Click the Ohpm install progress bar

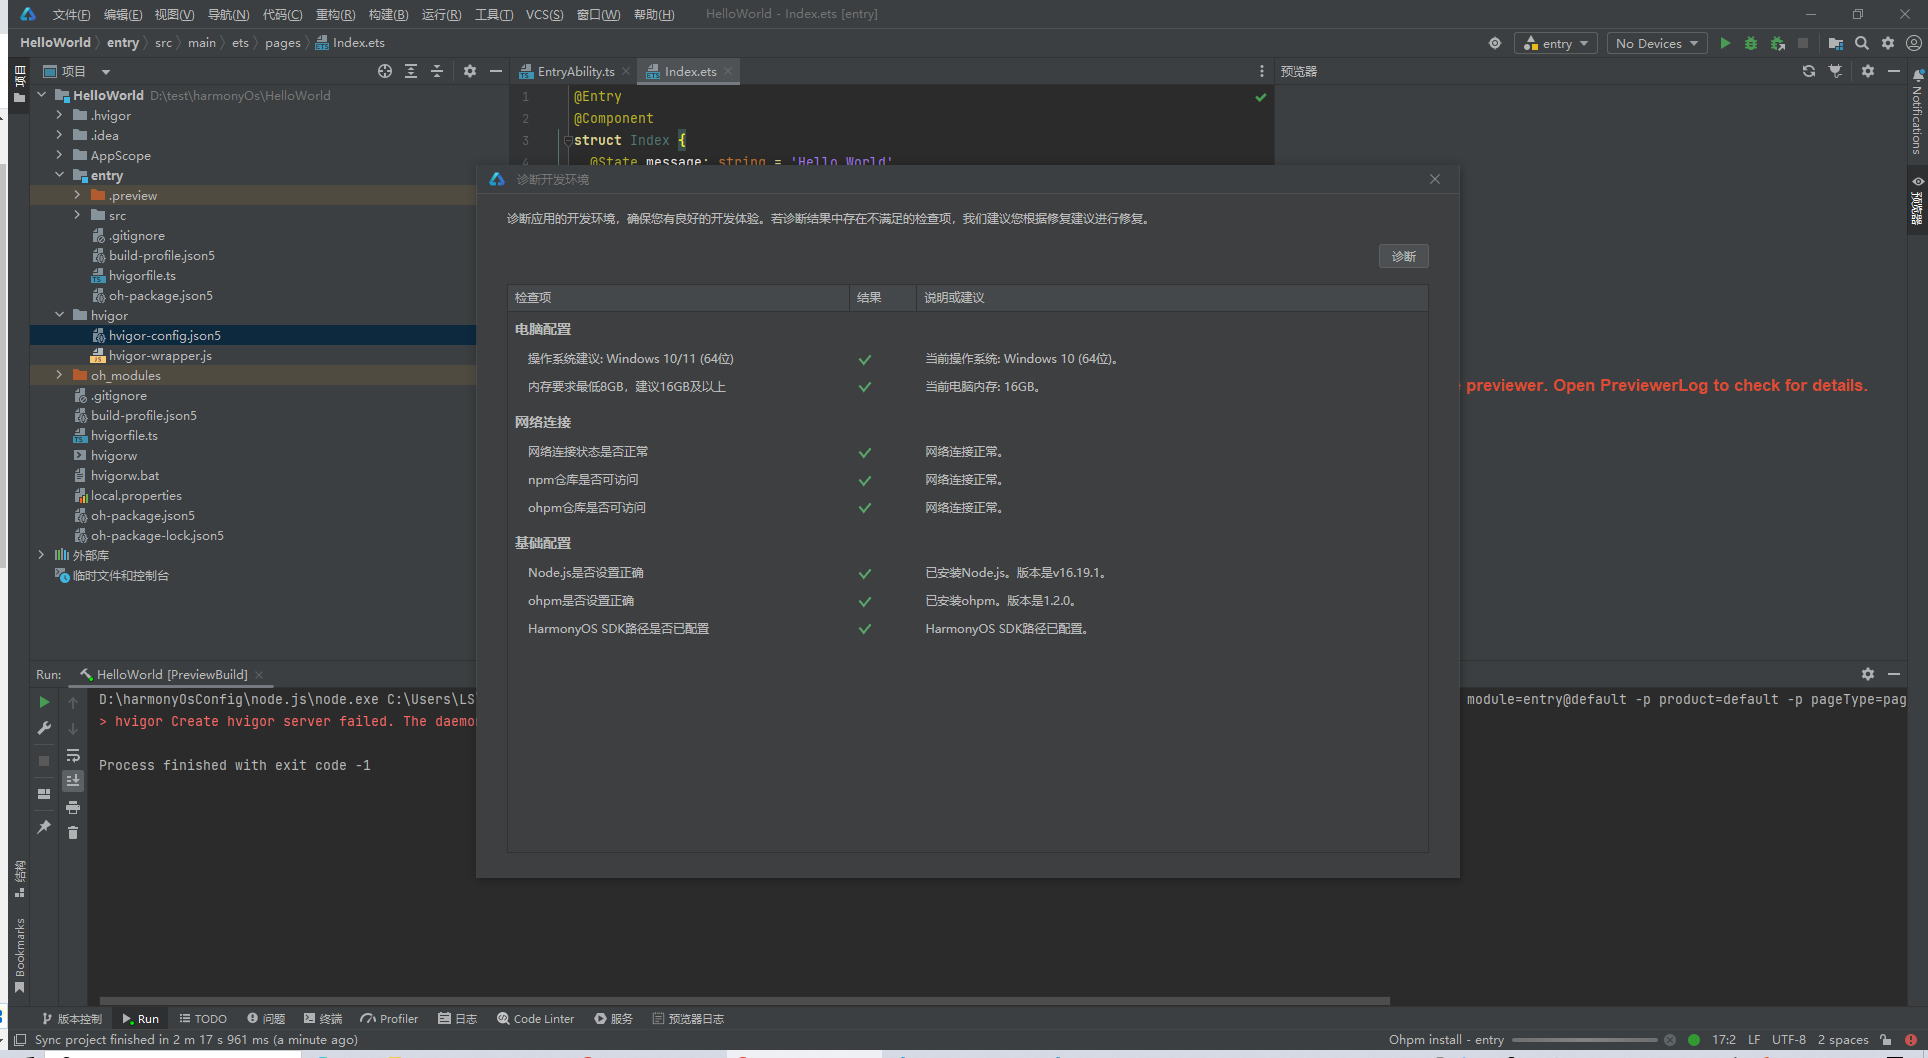coord(1585,1040)
